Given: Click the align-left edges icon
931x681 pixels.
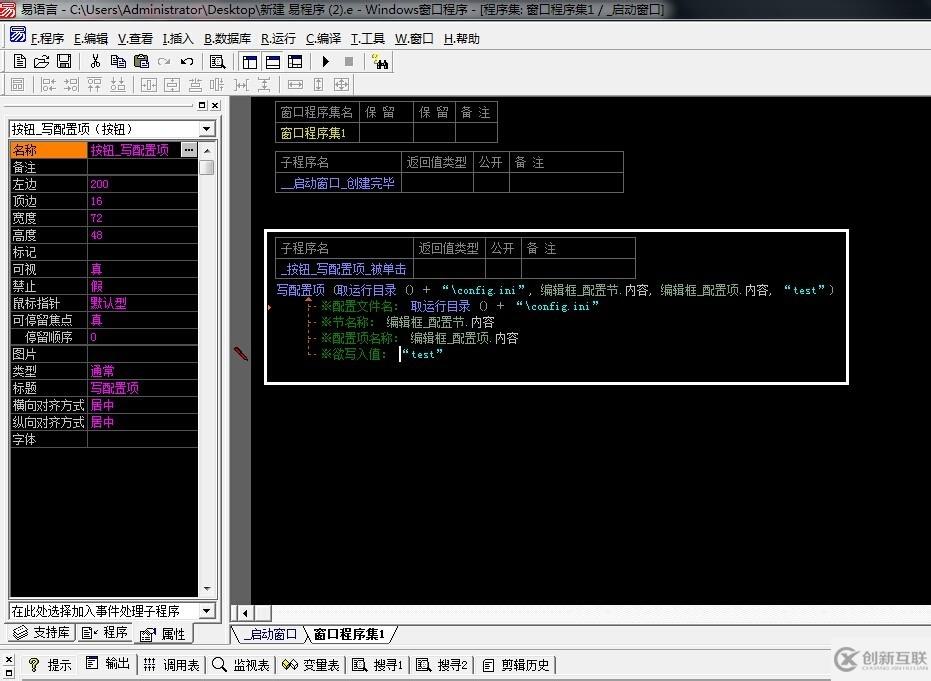Looking at the screenshot, I should (48, 85).
